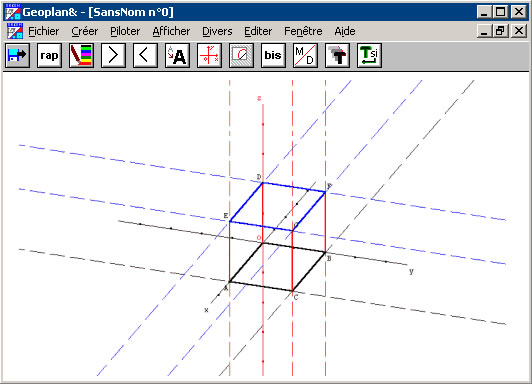Click the 'bis' repeat toolbar button

(273, 55)
